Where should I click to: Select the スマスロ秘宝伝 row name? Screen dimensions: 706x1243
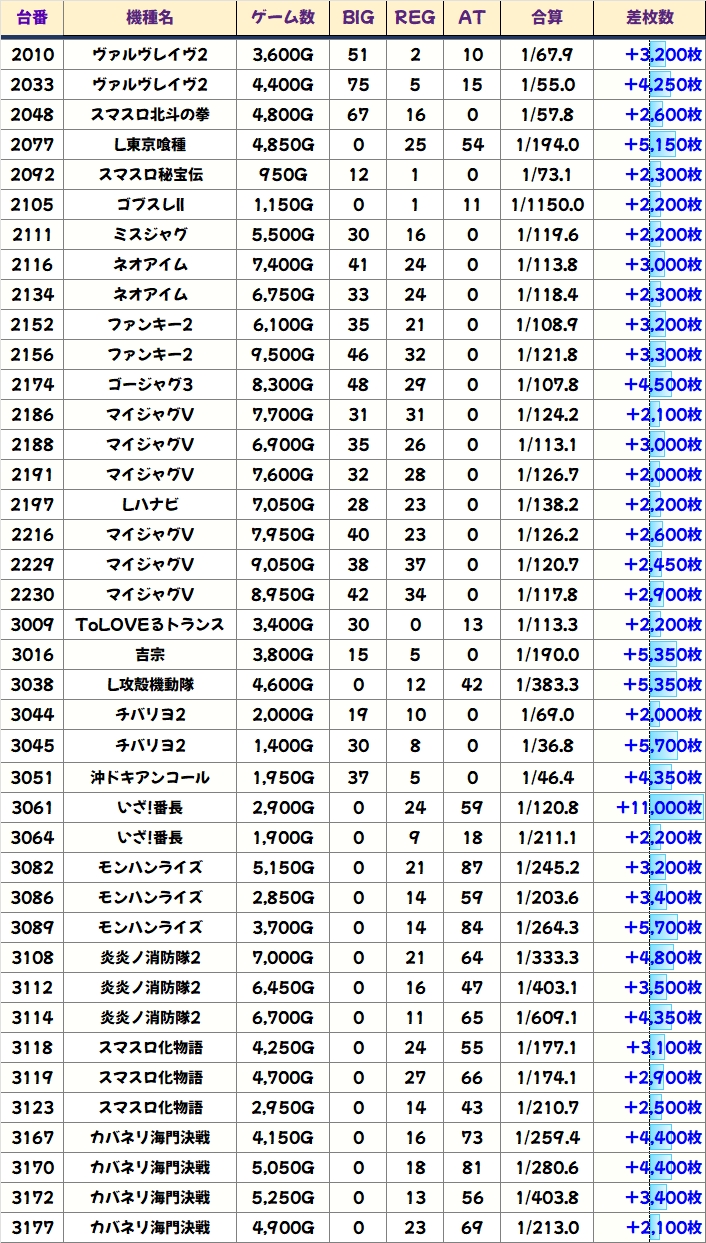[150, 174]
